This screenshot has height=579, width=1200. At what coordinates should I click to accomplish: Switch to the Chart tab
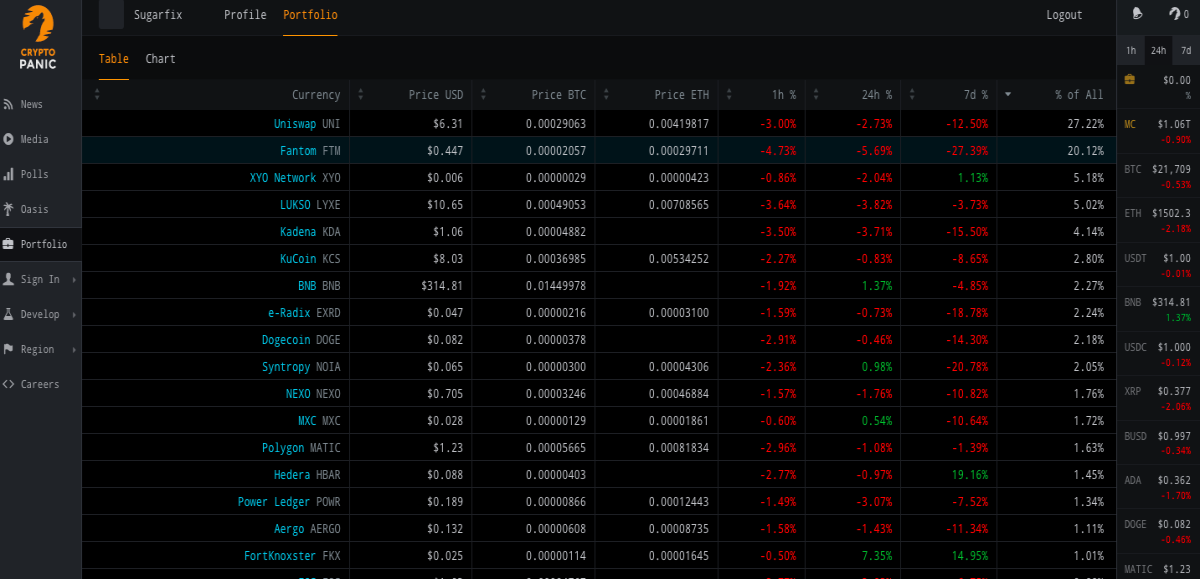coord(160,59)
